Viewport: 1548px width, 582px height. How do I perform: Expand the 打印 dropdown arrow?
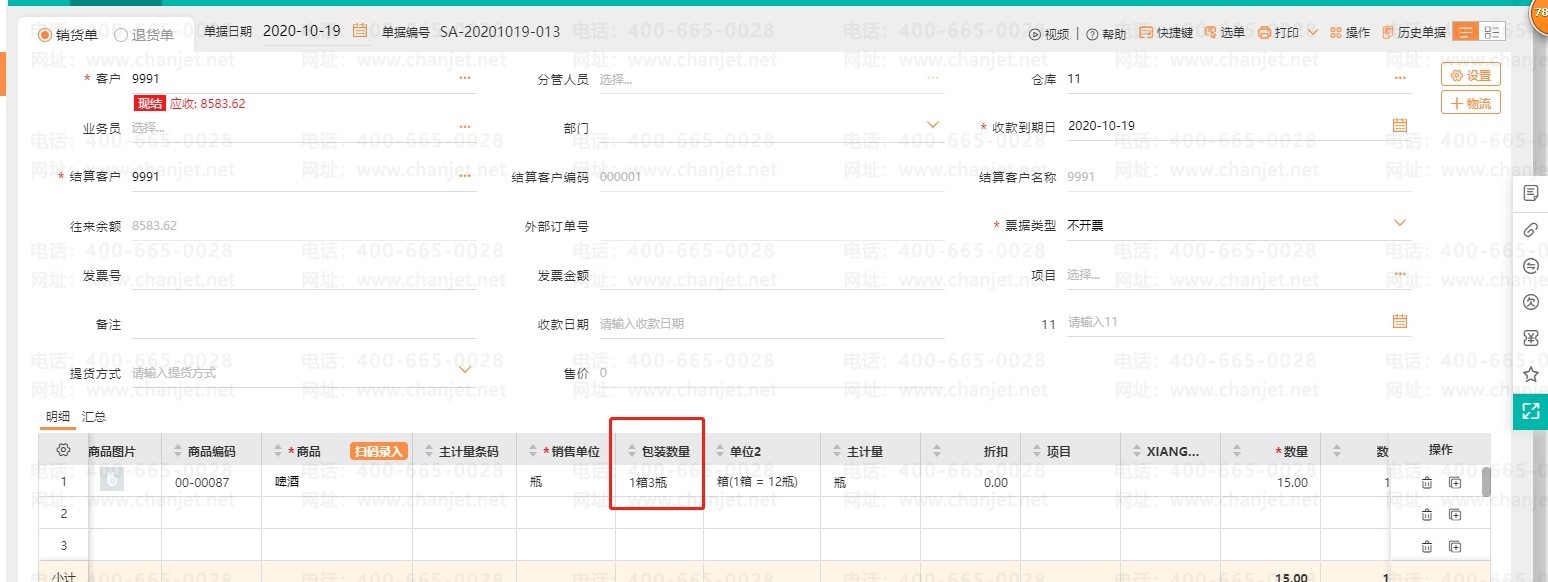[1313, 33]
